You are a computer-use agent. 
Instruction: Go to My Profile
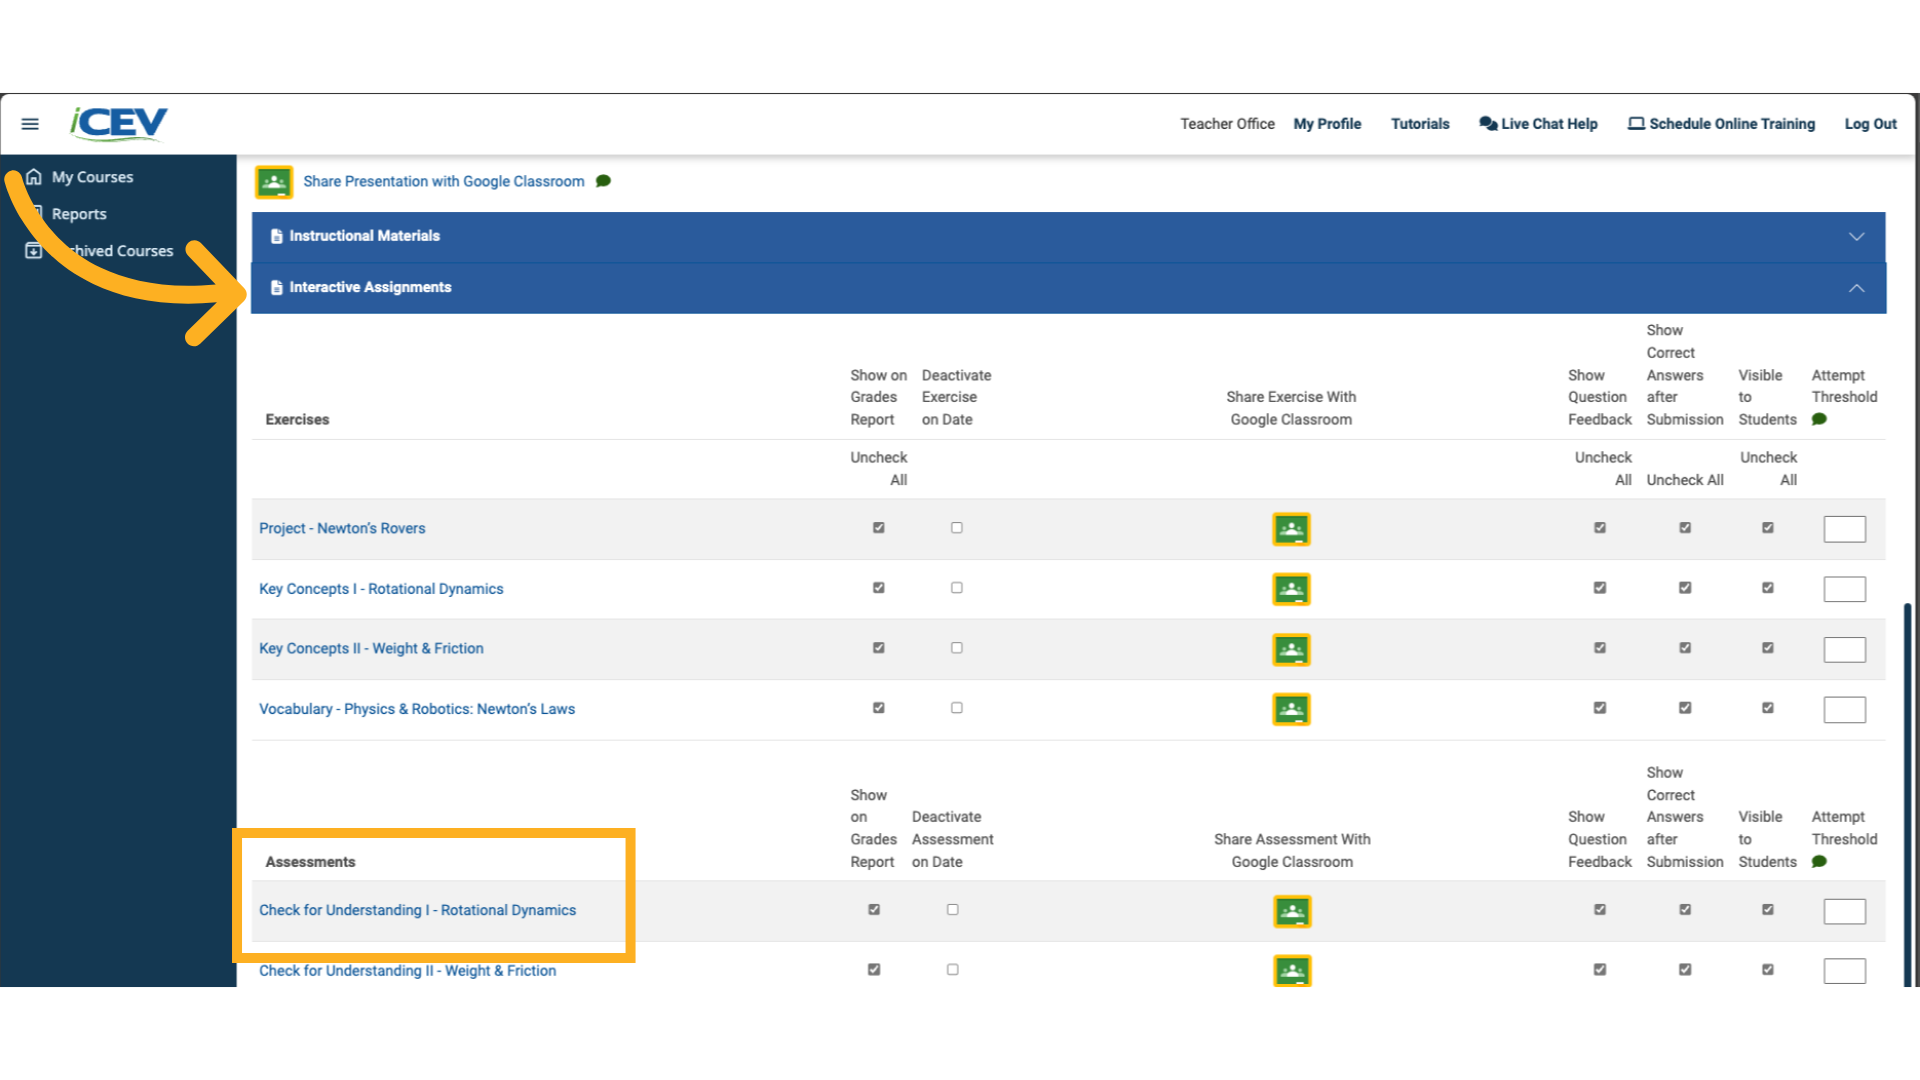point(1327,123)
